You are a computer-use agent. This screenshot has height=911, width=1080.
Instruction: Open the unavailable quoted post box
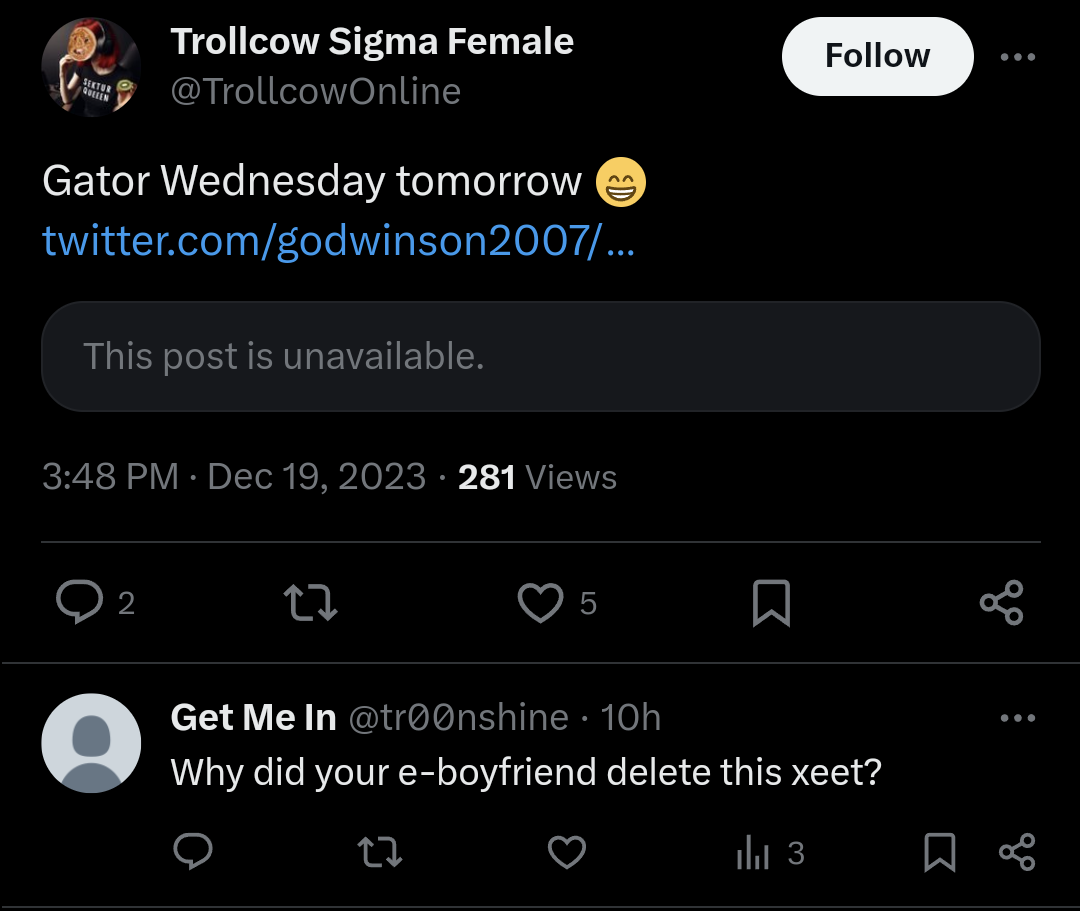(541, 356)
